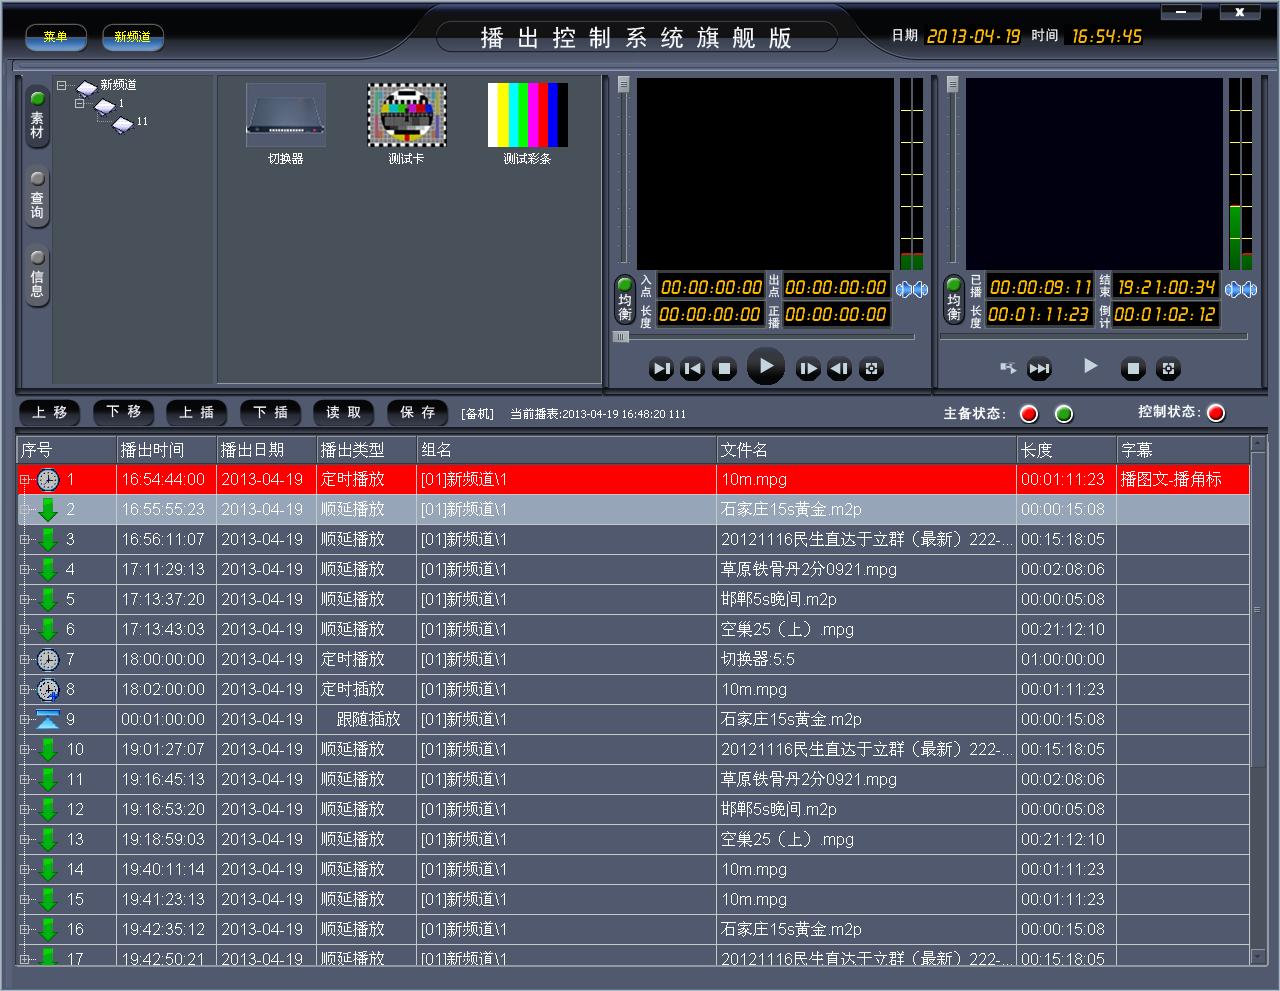
Task: Switch to the 信息 side tab
Action: (x=37, y=276)
